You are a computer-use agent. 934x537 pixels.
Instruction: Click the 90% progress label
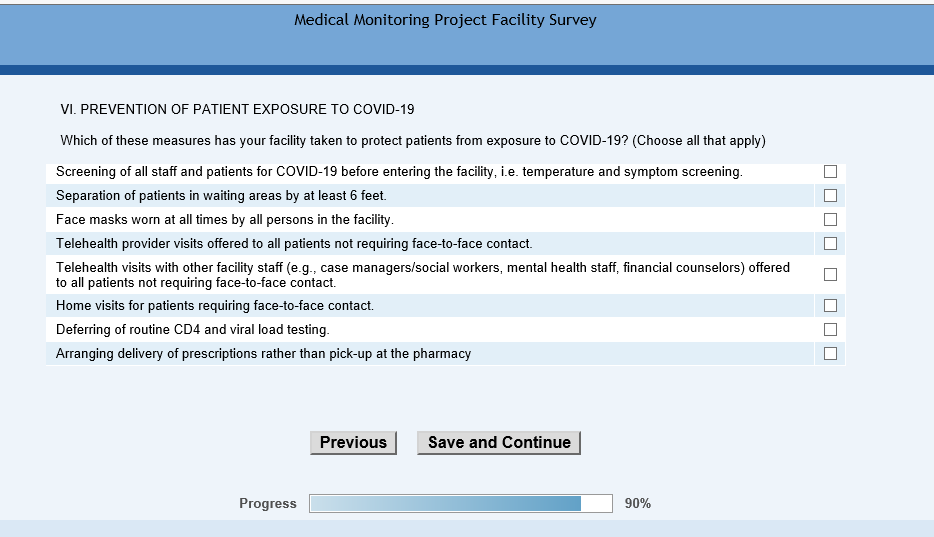pyautogui.click(x=638, y=504)
